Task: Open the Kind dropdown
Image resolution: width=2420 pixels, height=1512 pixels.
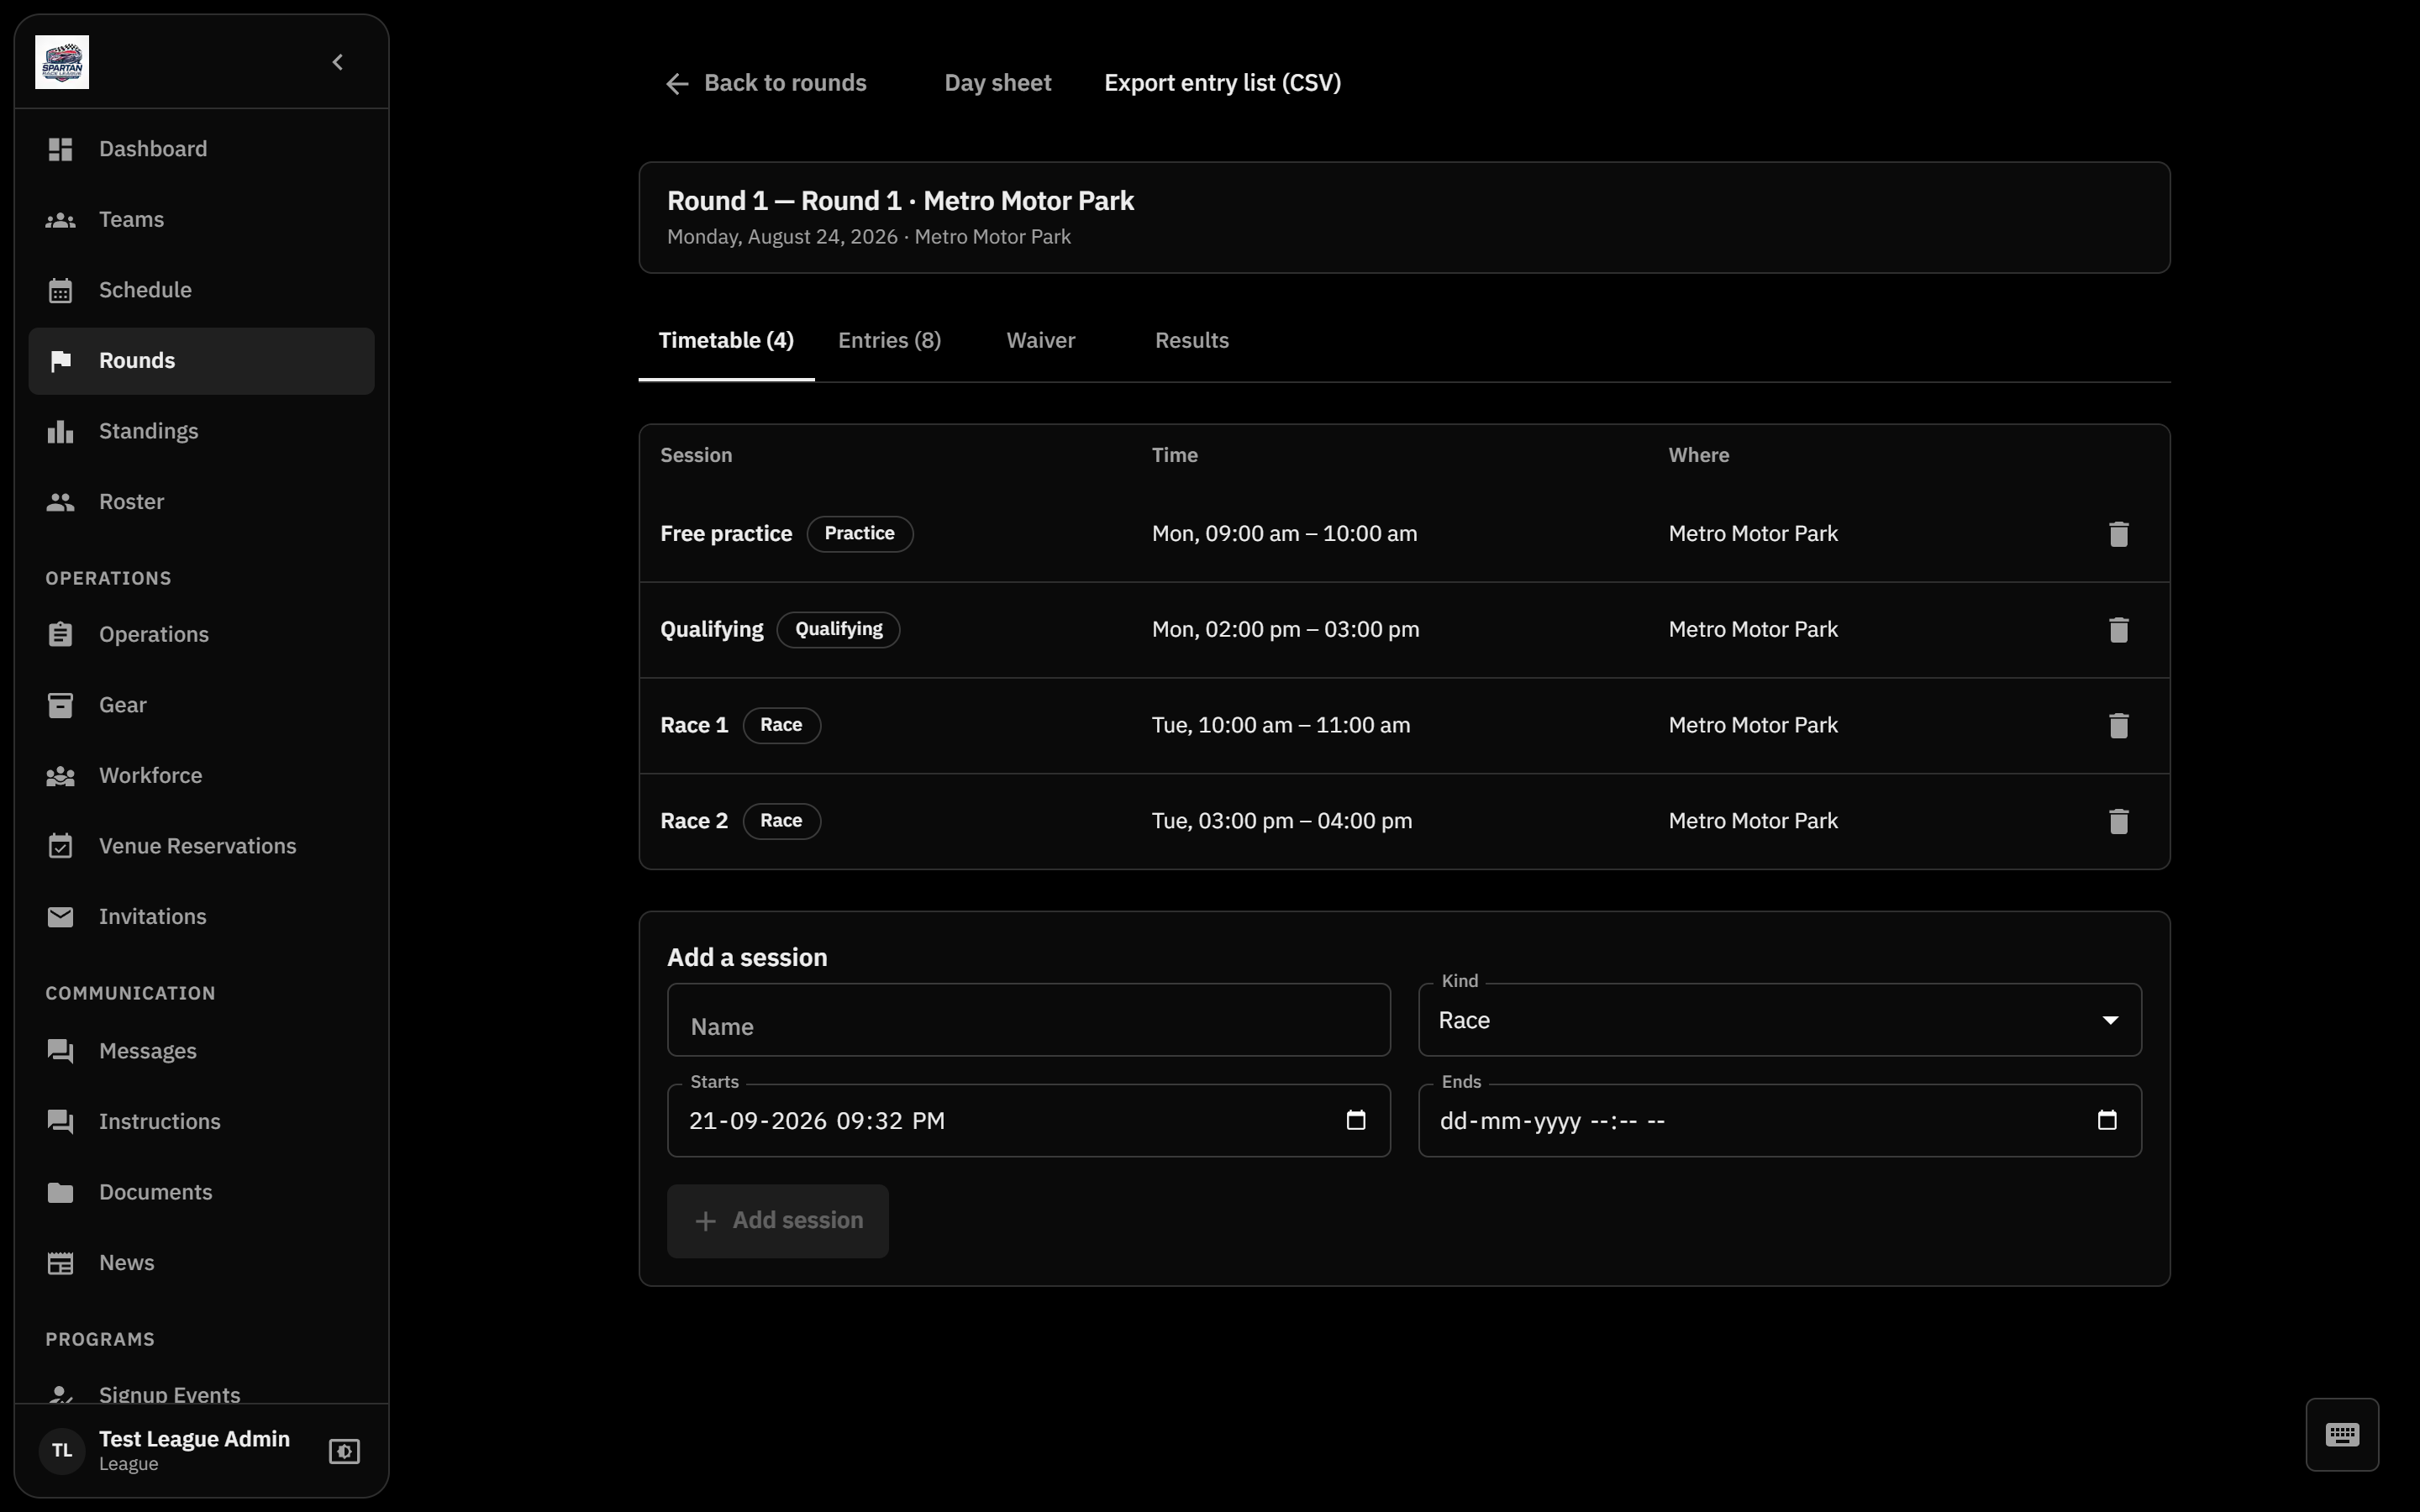Action: click(1779, 1020)
